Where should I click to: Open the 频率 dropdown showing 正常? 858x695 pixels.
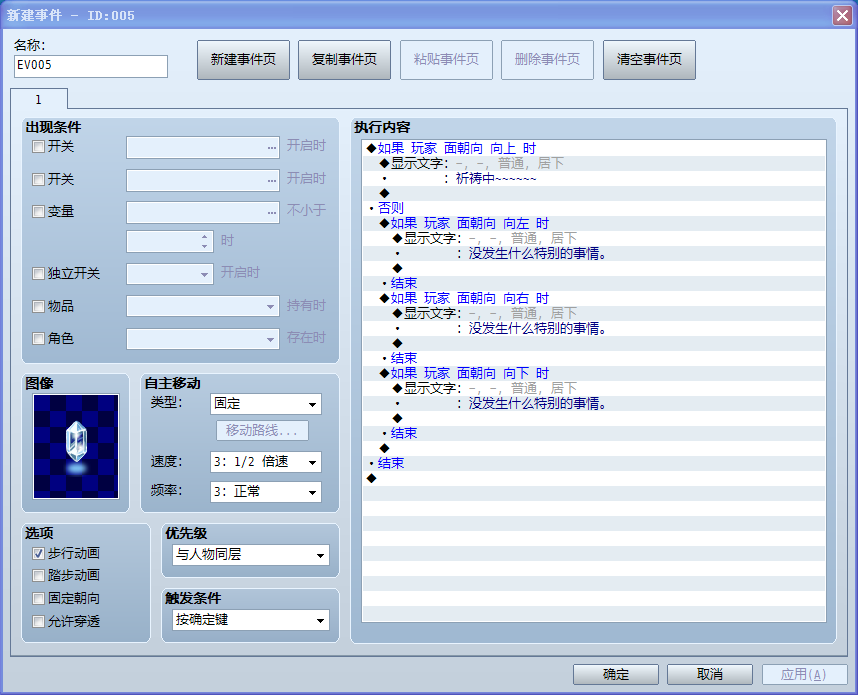(x=265, y=492)
